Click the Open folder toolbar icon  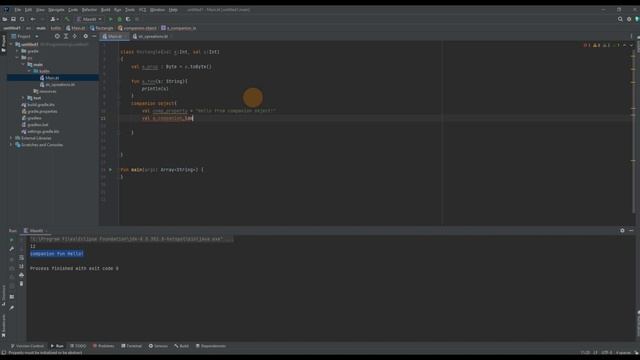[5, 19]
